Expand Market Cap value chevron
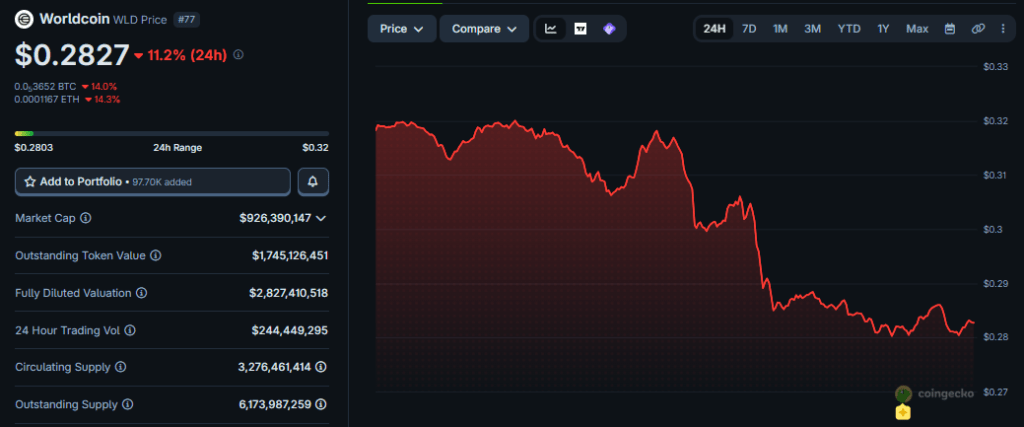Screen dimensions: 1024x427 pos(321,218)
